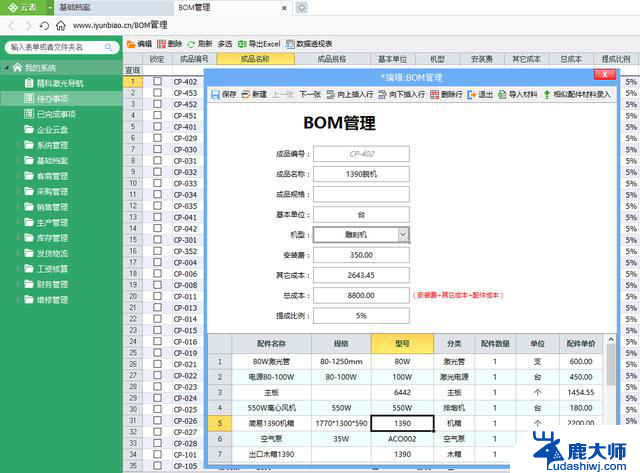
Task: Click Edit (编辑) in the list toolbar
Action: pos(139,44)
